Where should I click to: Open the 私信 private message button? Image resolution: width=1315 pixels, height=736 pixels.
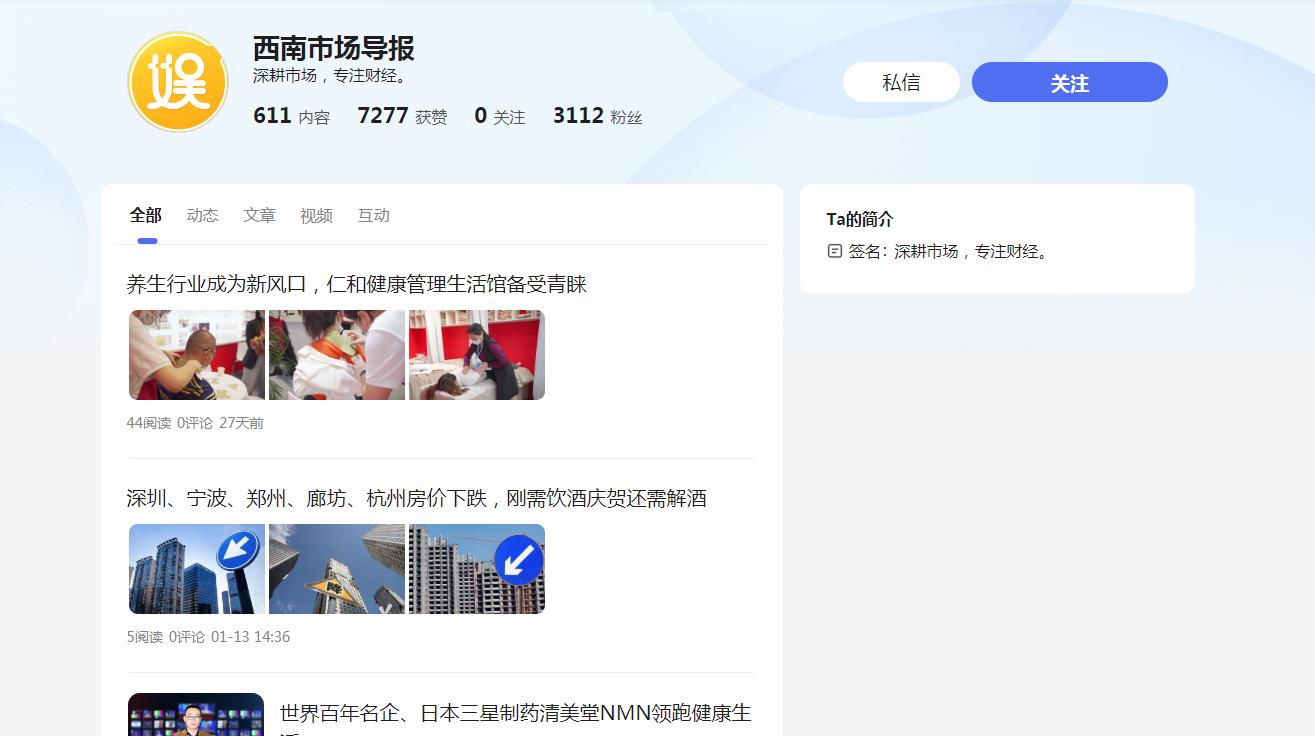(x=901, y=82)
